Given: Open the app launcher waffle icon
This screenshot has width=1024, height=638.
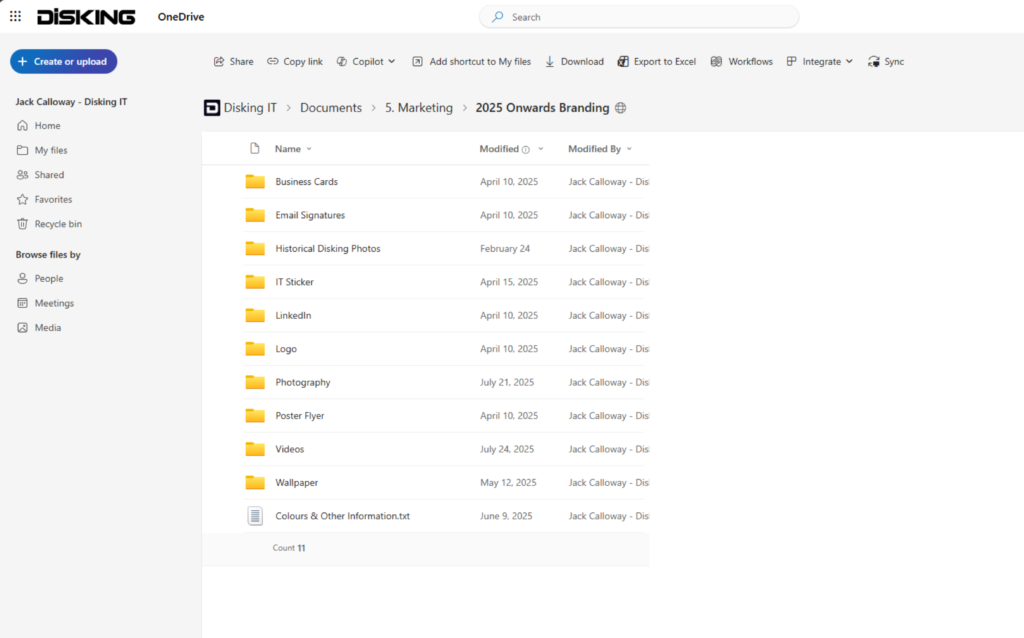Looking at the screenshot, I should pos(15,16).
